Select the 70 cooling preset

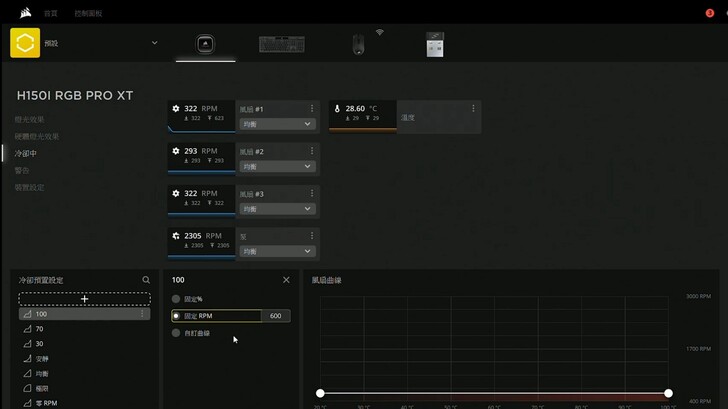[84, 329]
